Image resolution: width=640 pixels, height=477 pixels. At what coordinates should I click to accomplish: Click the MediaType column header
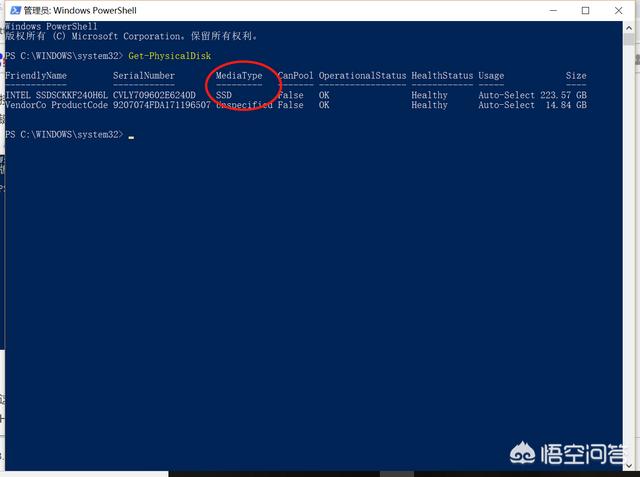[239, 75]
